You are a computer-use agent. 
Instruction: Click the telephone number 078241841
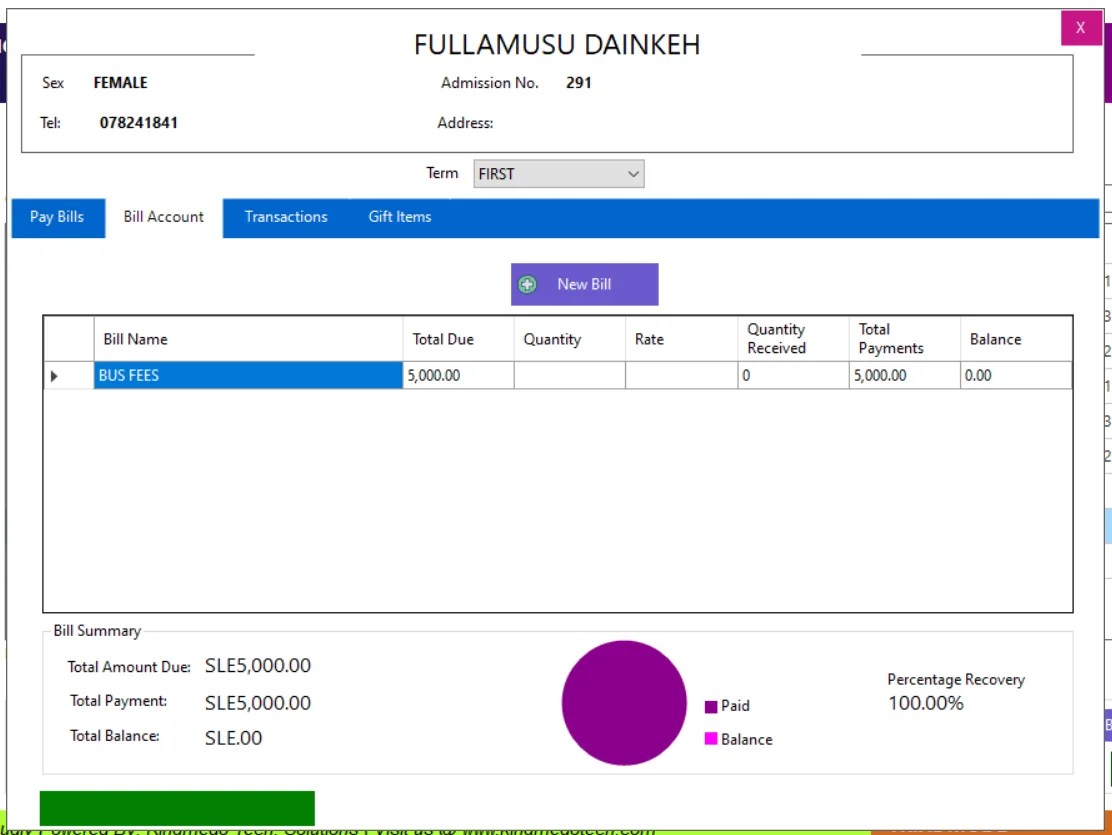click(x=139, y=123)
